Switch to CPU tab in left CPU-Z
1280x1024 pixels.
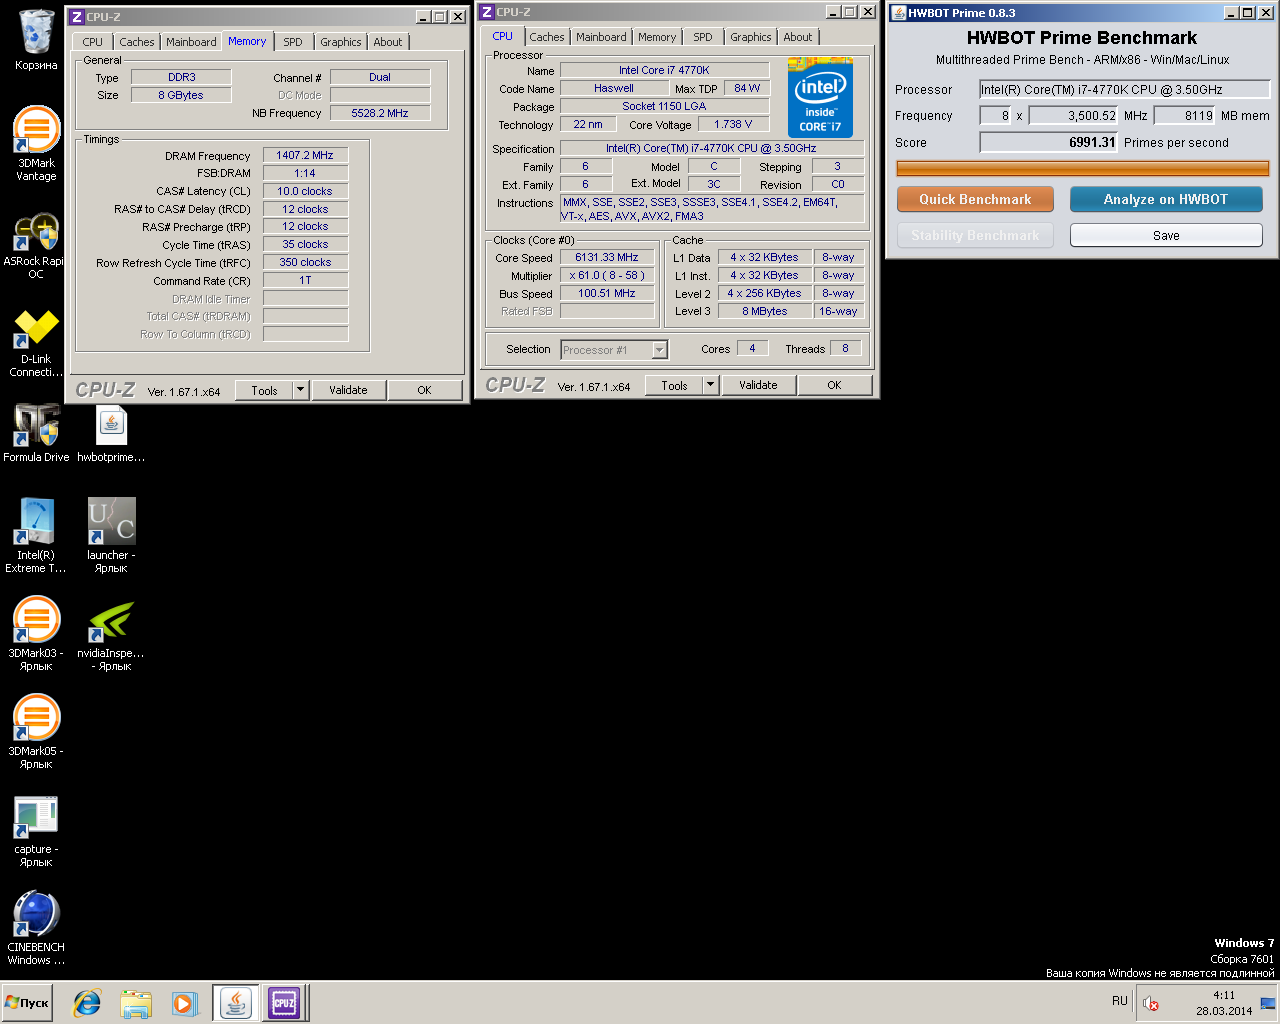pos(93,42)
